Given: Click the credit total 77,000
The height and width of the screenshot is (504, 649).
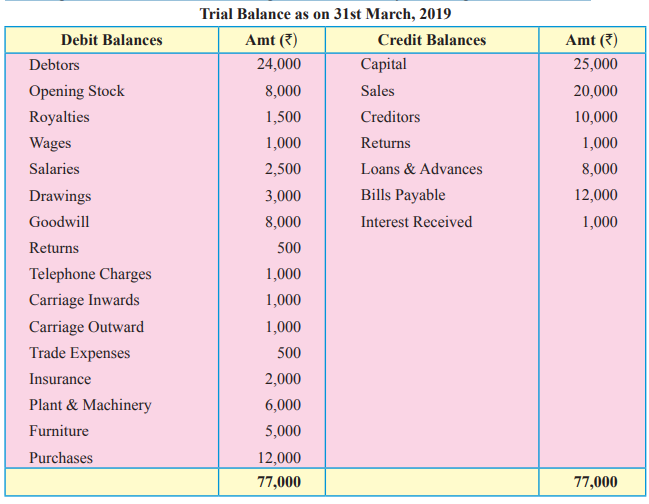Looking at the screenshot, I should tap(595, 482).
